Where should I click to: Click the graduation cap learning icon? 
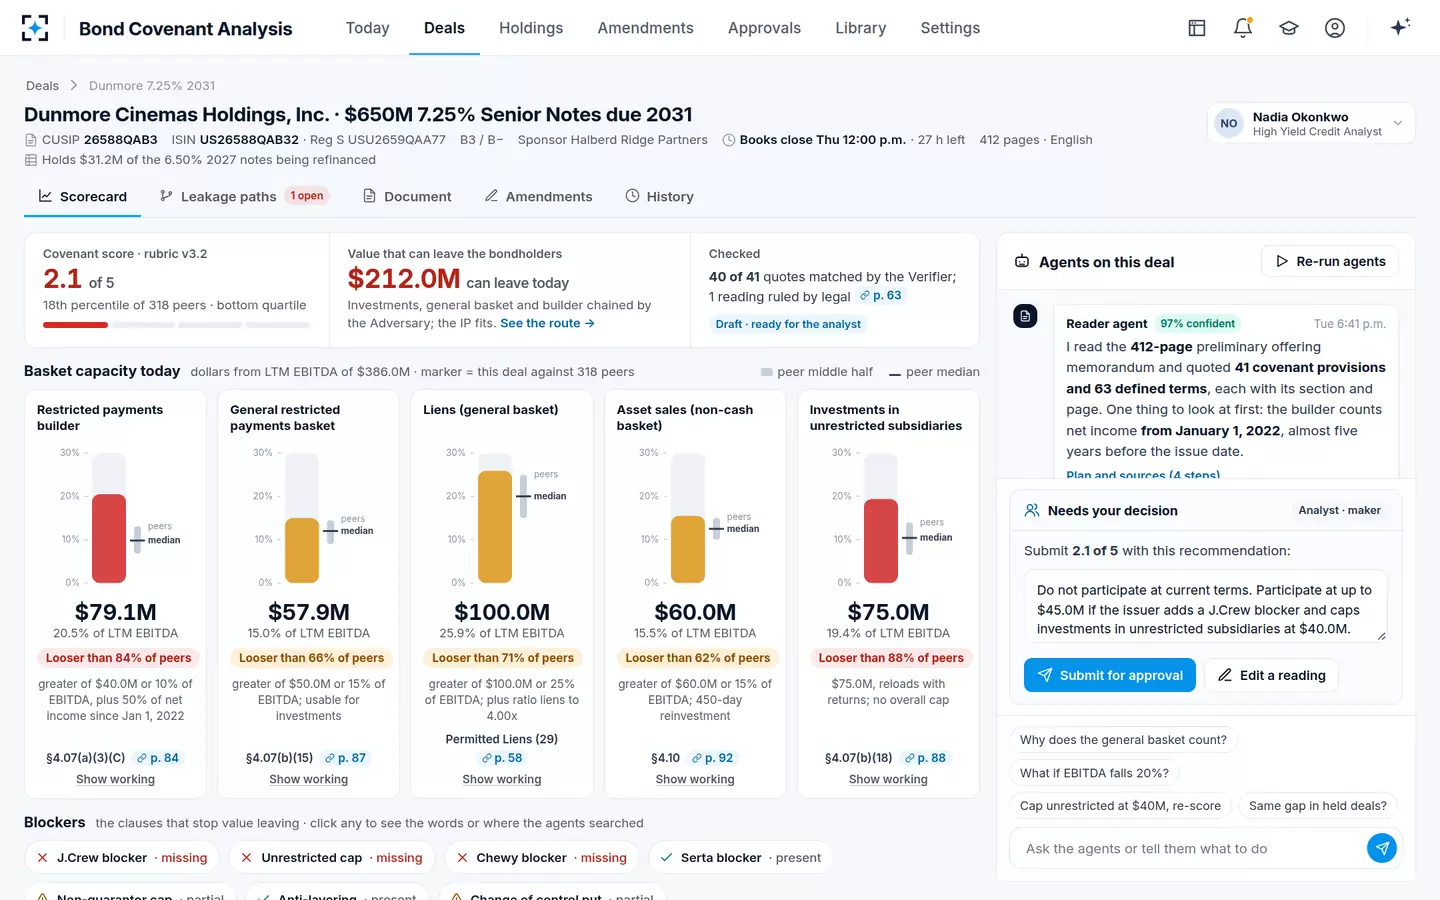tap(1288, 28)
